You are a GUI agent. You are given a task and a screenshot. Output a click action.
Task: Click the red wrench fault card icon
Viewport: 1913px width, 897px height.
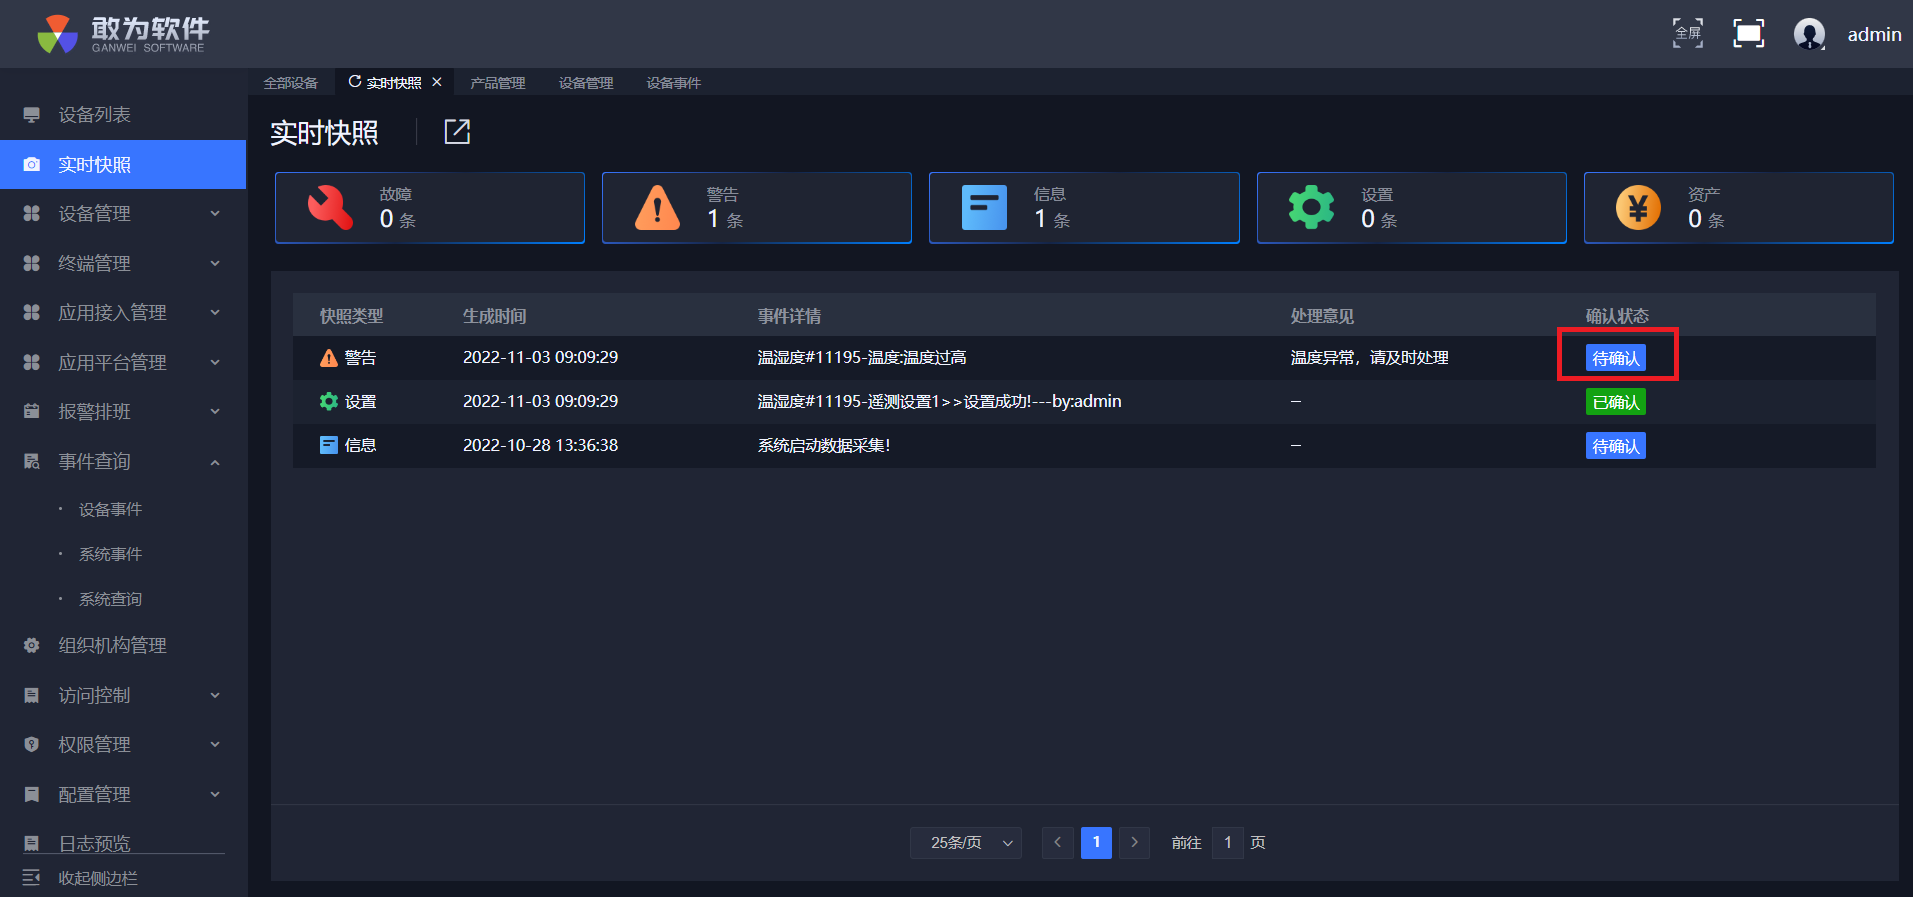pos(330,208)
